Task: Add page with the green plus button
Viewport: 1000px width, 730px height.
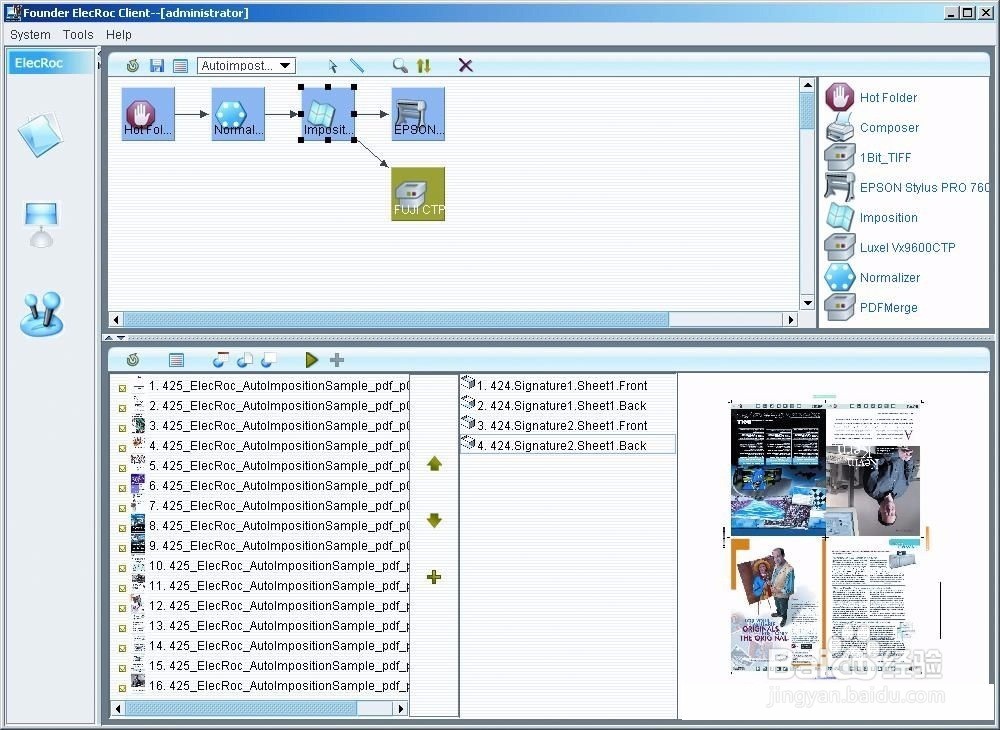Action: 434,577
